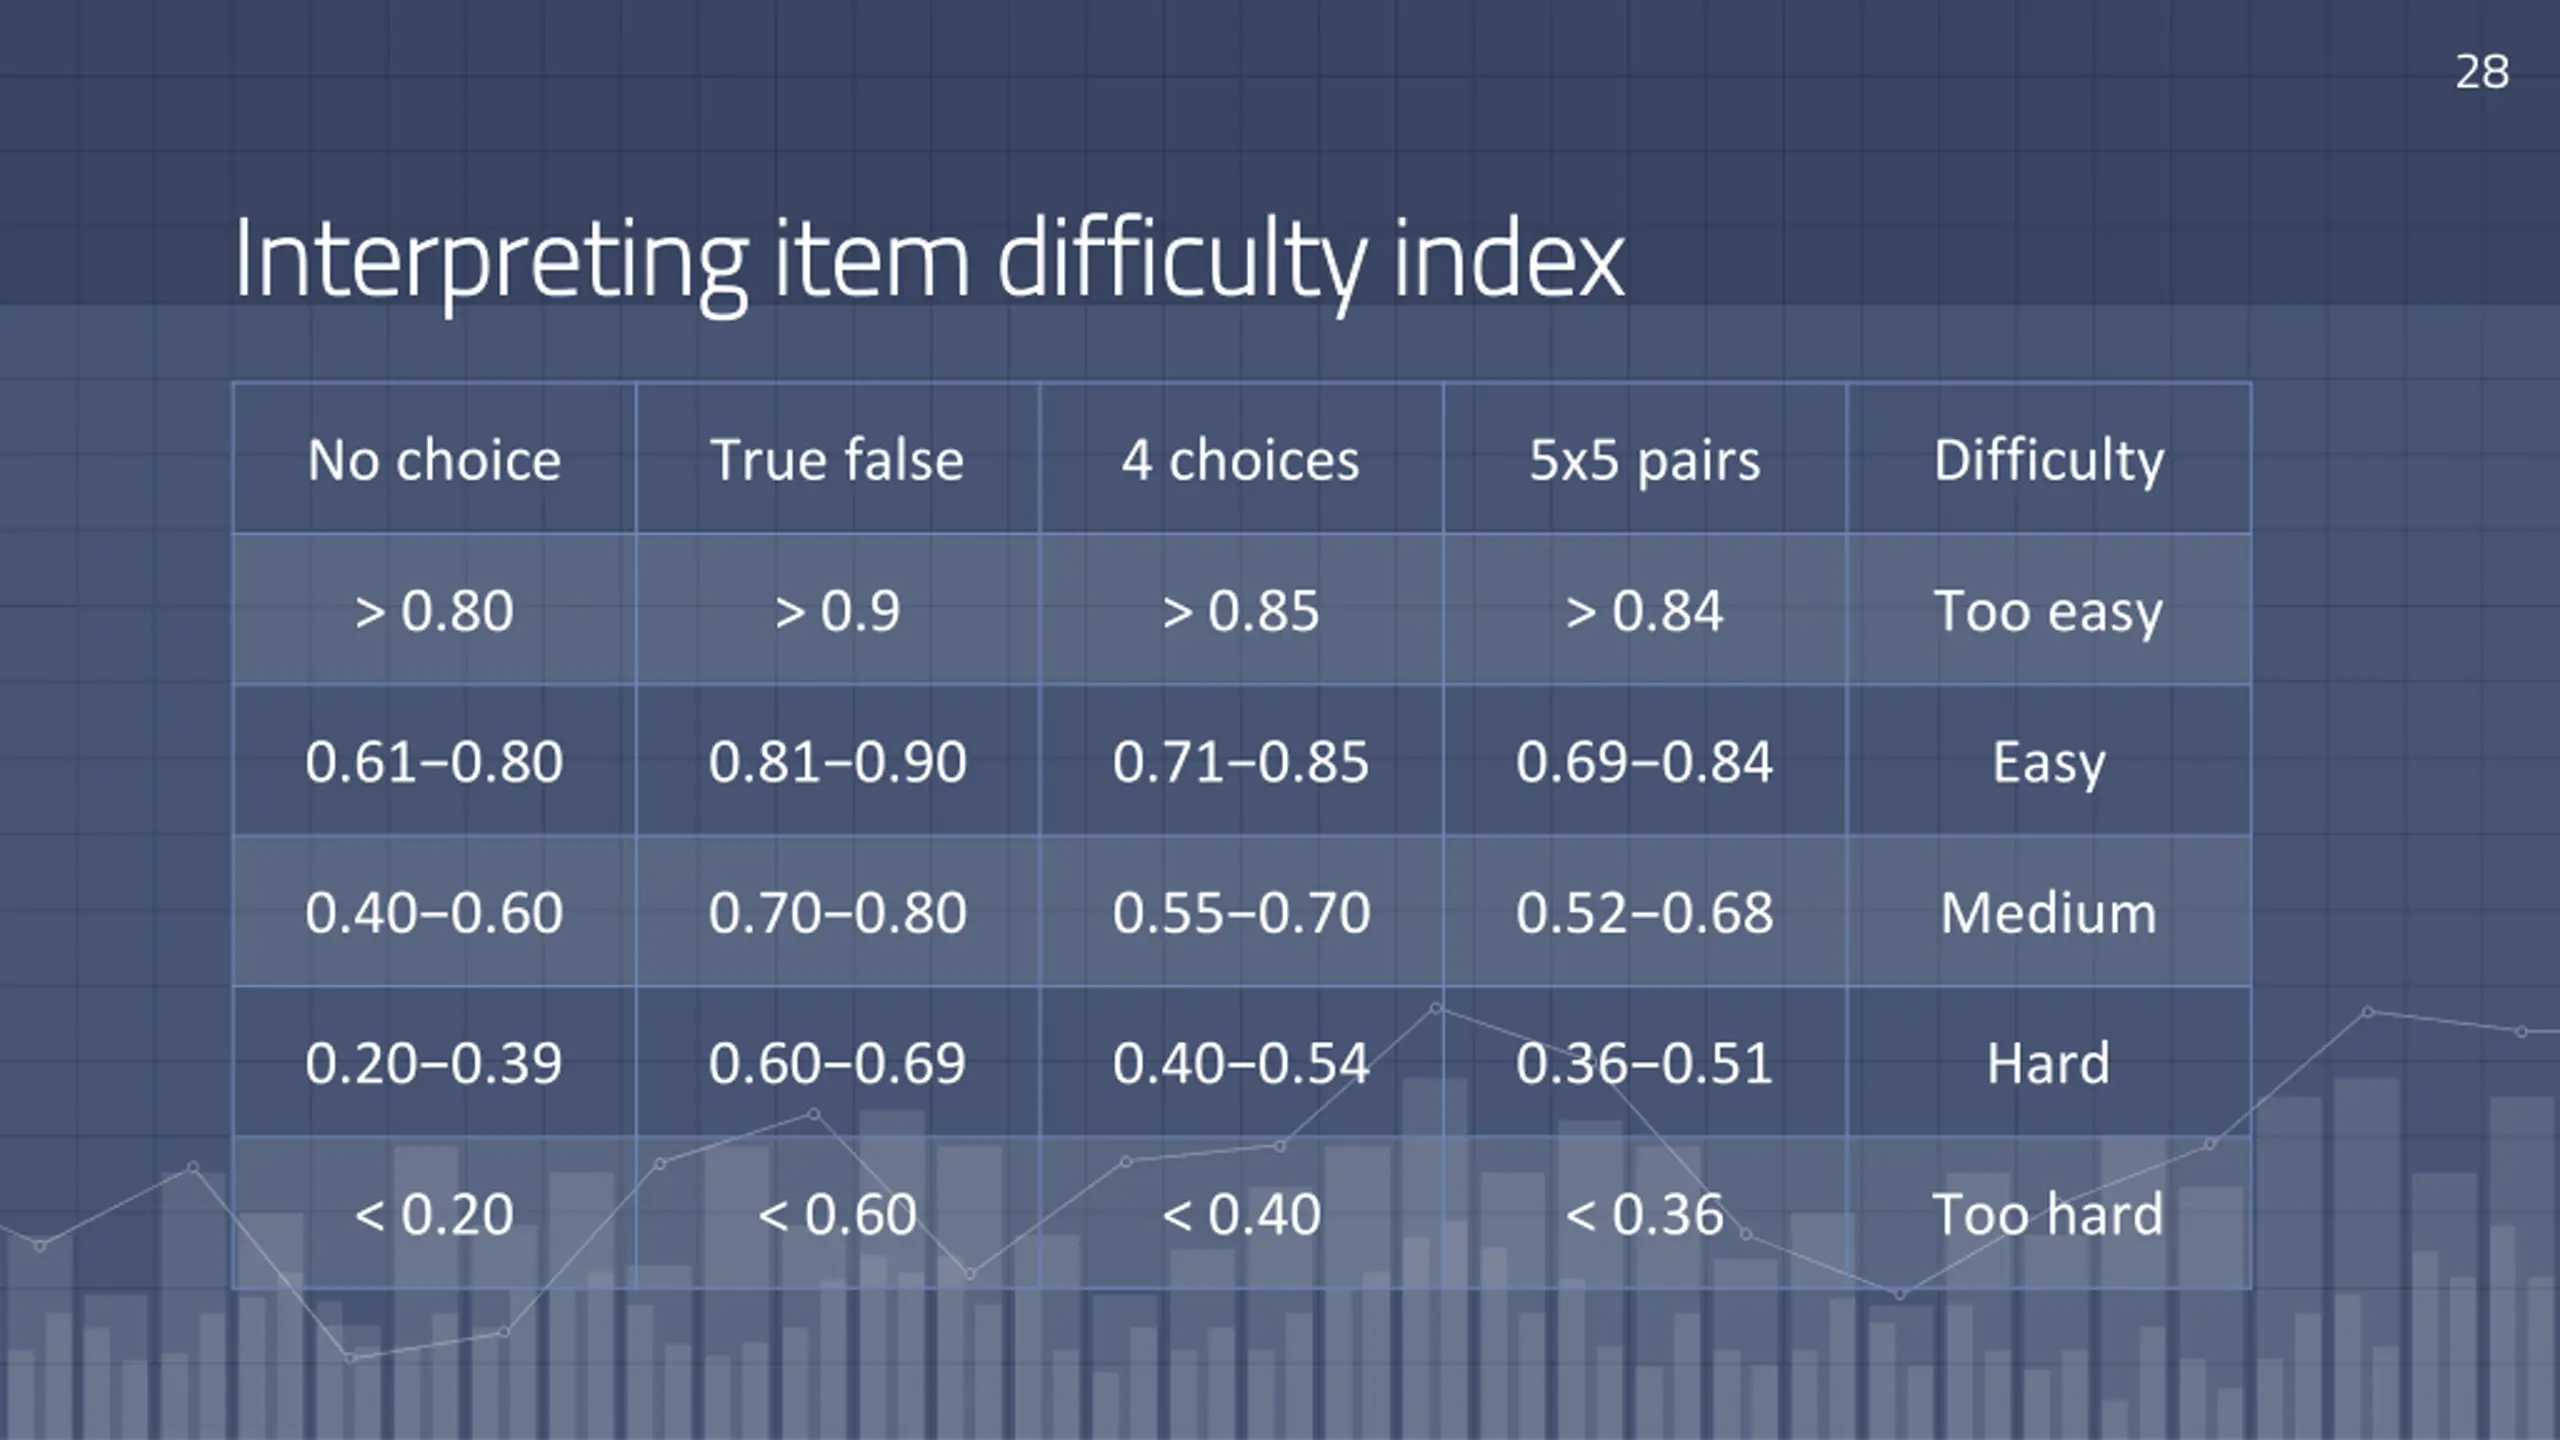Screen dimensions: 2560x1440
Task: Select the "> 0.84" table cell
Action: (x=1645, y=611)
